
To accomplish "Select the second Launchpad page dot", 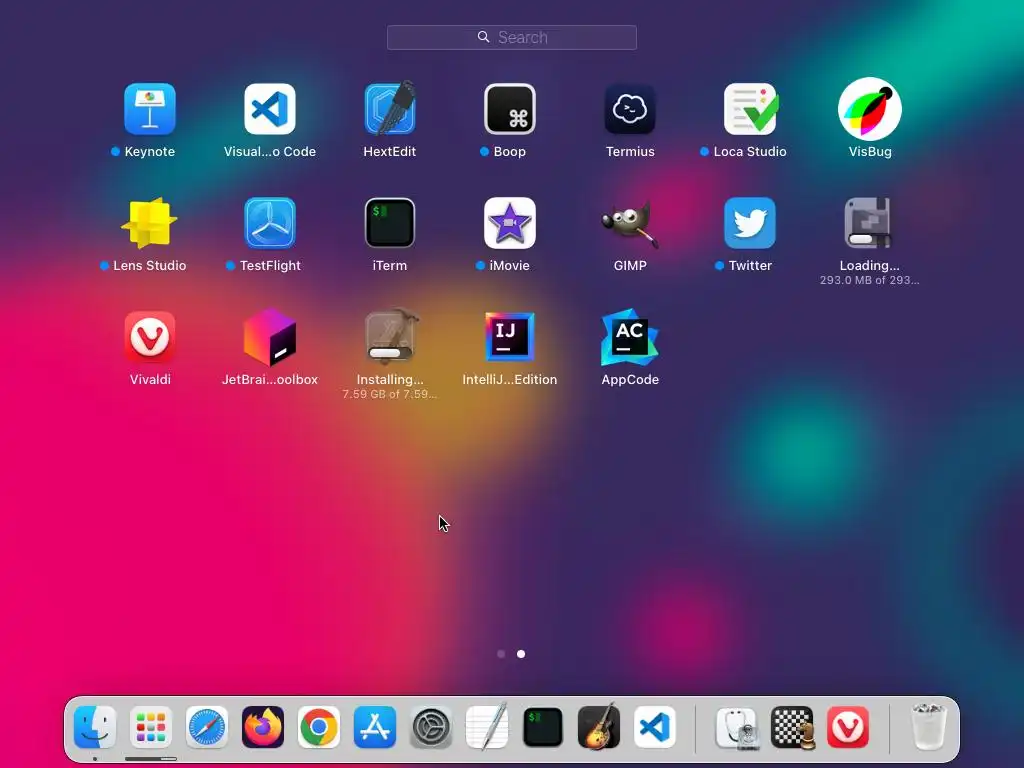I will (x=521, y=654).
